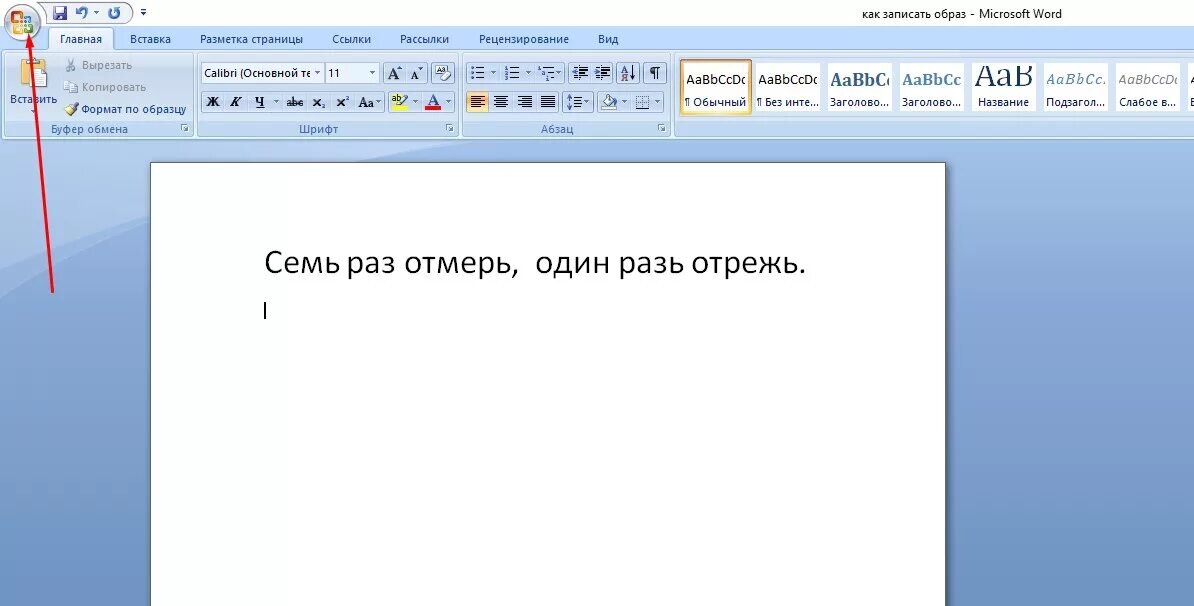Toggle bold formatting (Ж)
The width and height of the screenshot is (1194, 606).
(x=211, y=101)
